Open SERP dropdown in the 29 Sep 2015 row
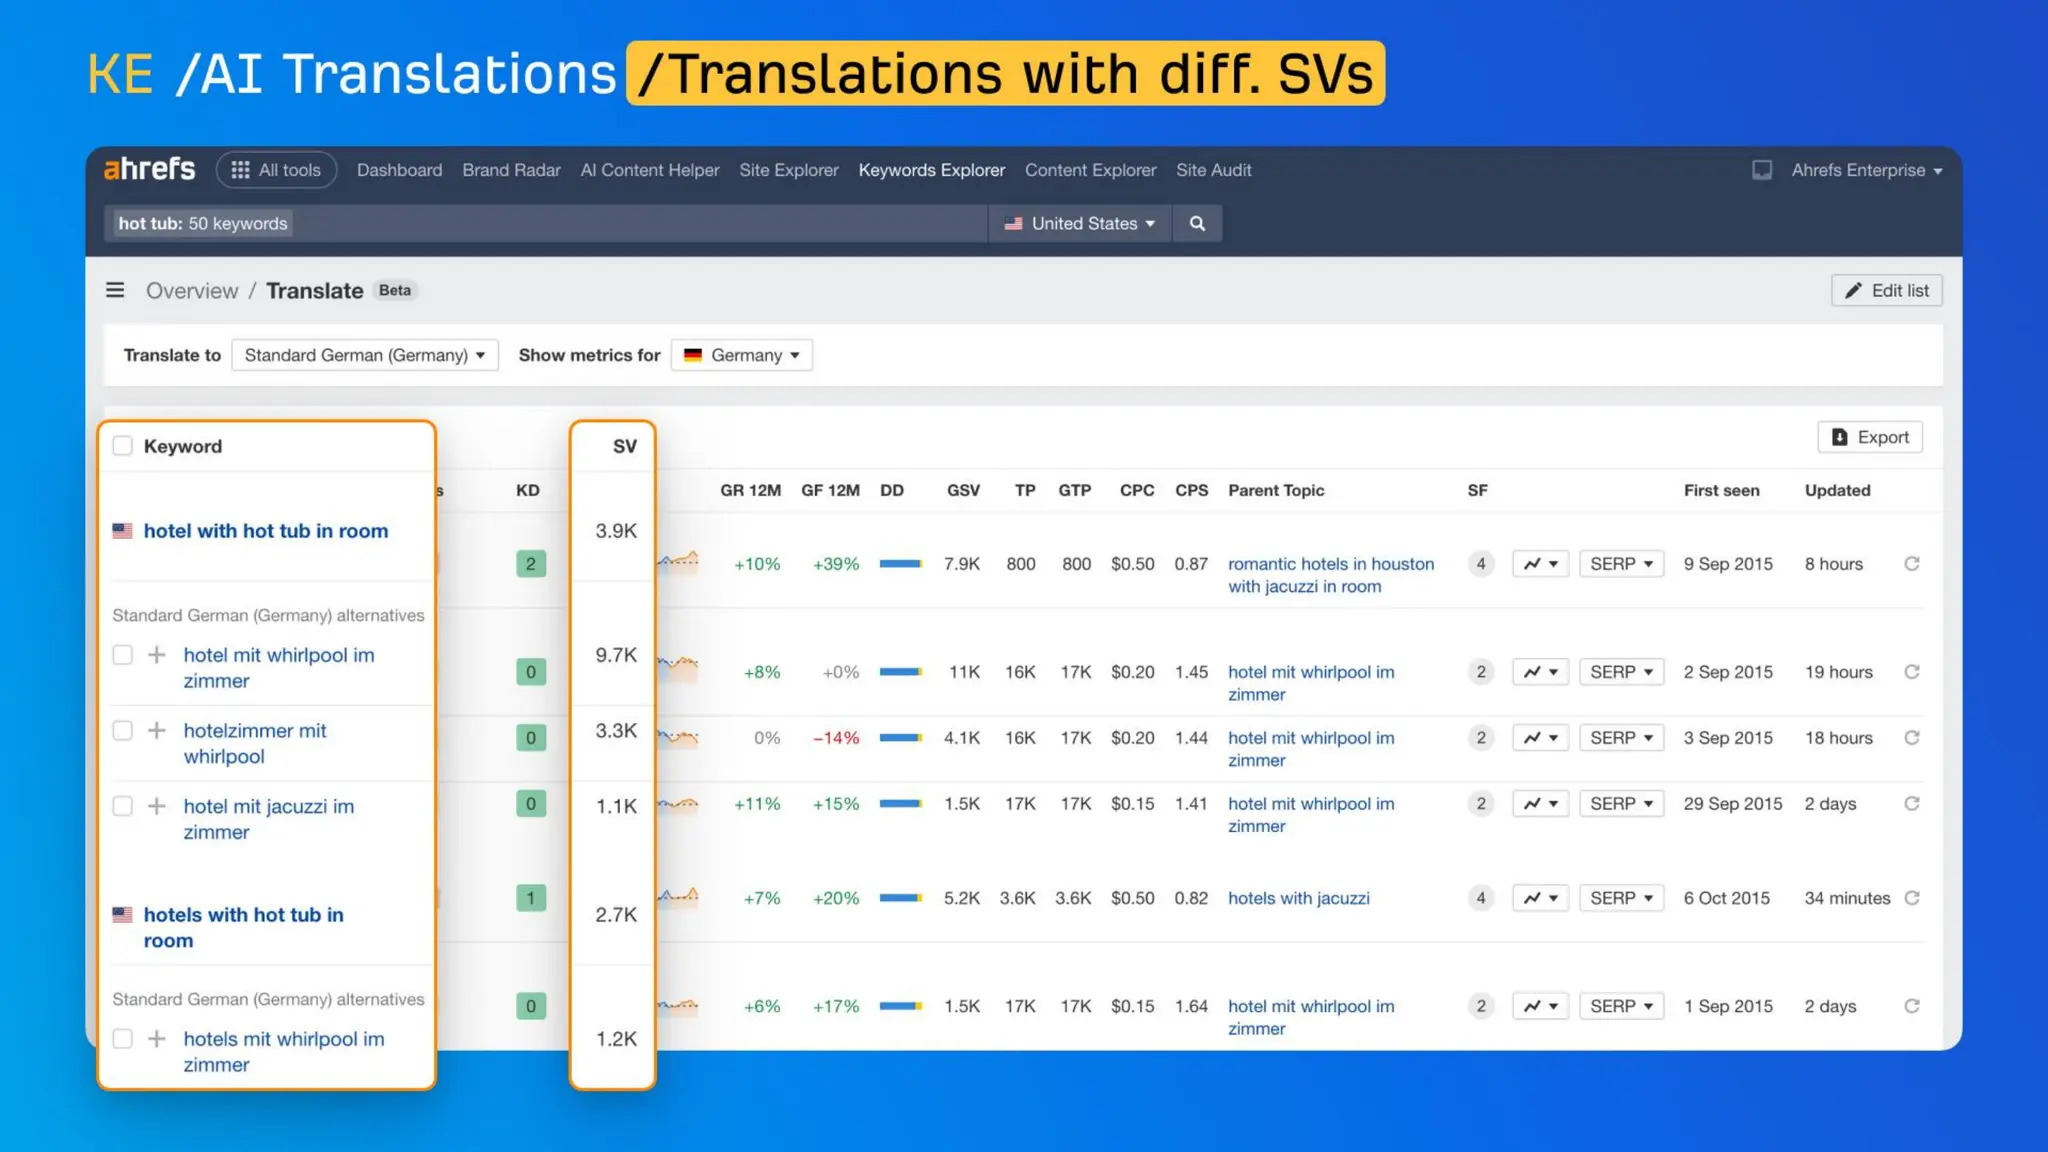 (x=1621, y=804)
